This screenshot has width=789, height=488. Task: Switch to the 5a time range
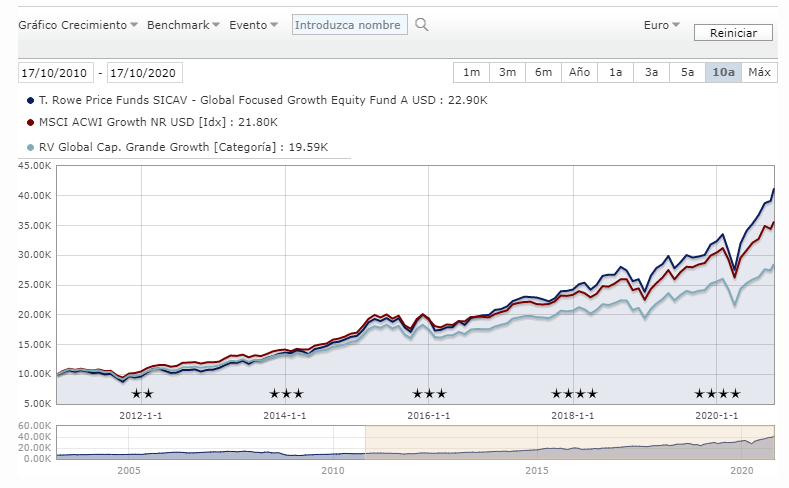[x=687, y=72]
